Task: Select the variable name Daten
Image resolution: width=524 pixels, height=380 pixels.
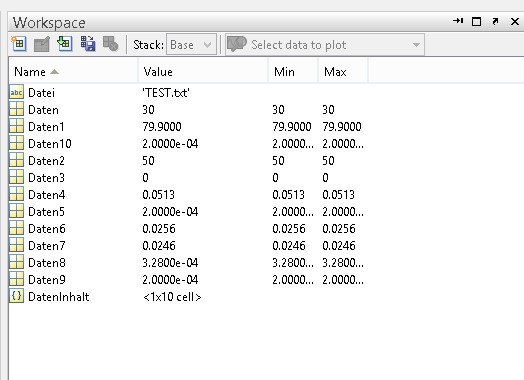Action: click(43, 110)
